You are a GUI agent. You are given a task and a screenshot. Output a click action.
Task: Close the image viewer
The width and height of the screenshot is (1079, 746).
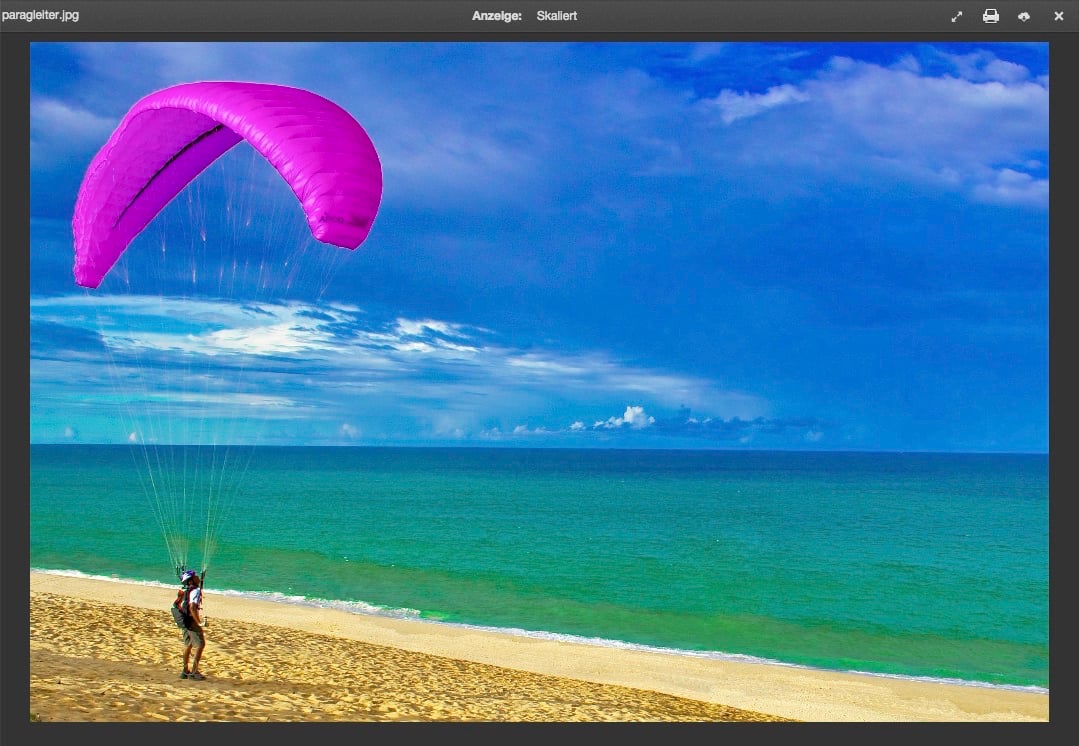click(1058, 16)
